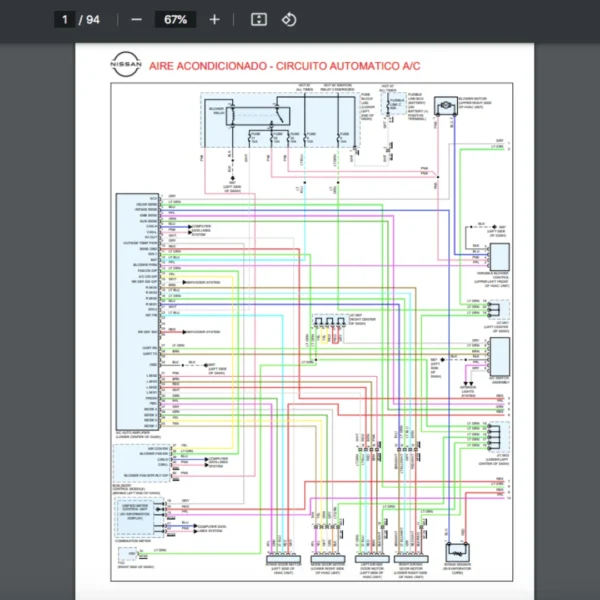Screen dimensions: 600x600
Task: Rotate the document with the rotate icon
Action: coord(289,19)
